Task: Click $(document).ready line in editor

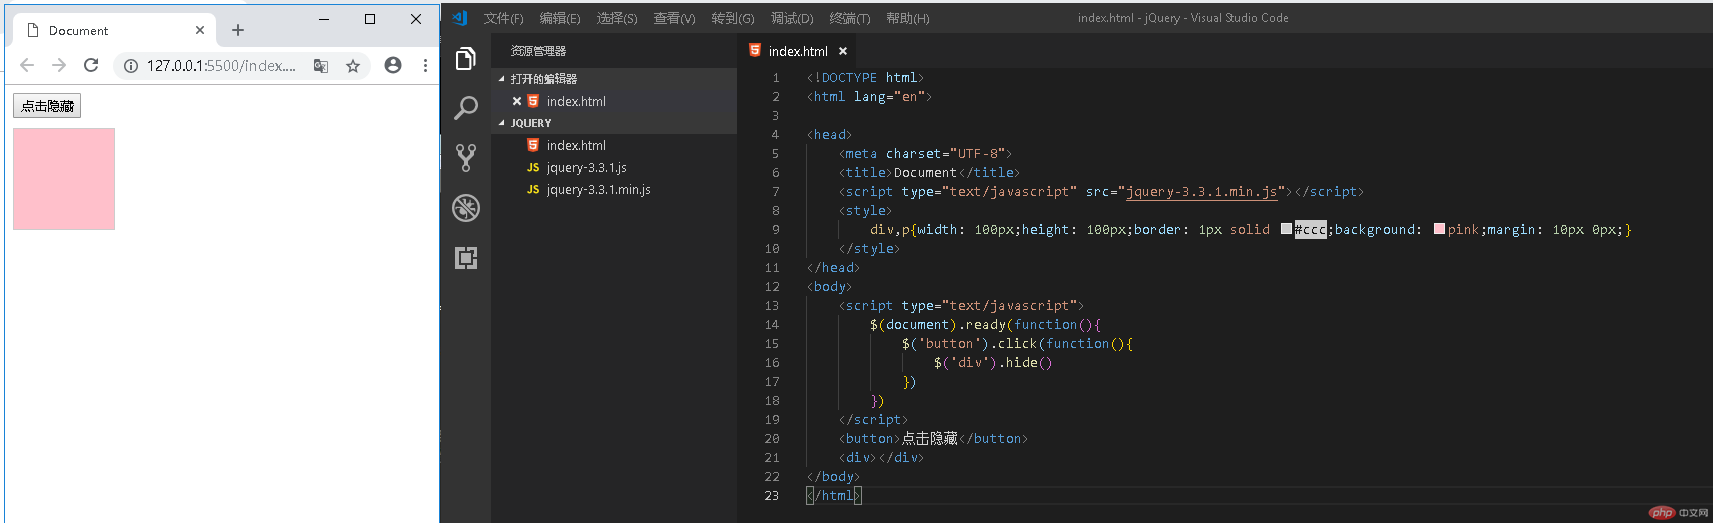Action: point(985,325)
